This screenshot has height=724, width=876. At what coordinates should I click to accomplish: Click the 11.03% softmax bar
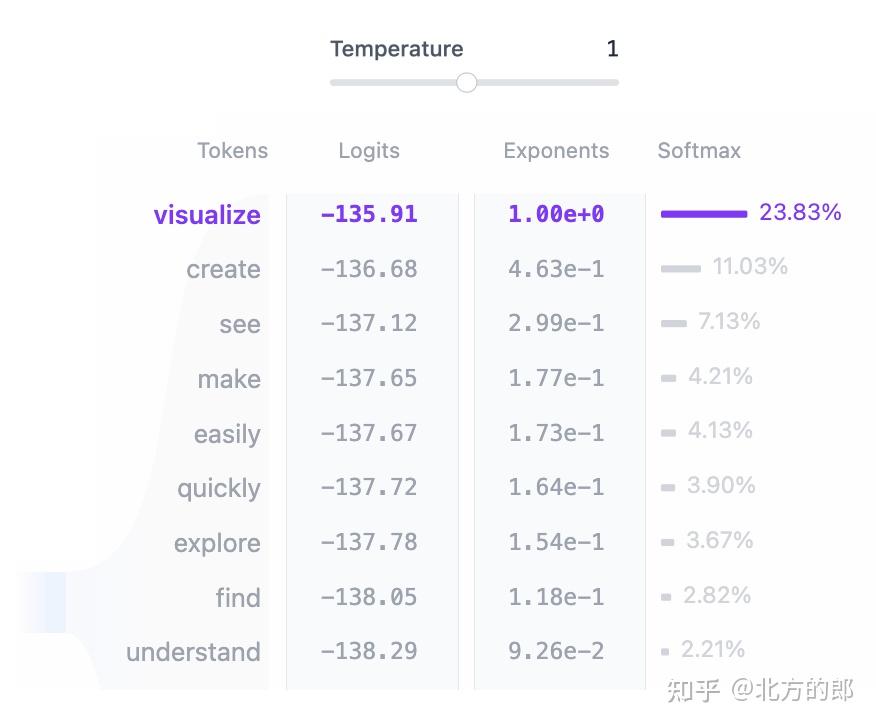[681, 269]
